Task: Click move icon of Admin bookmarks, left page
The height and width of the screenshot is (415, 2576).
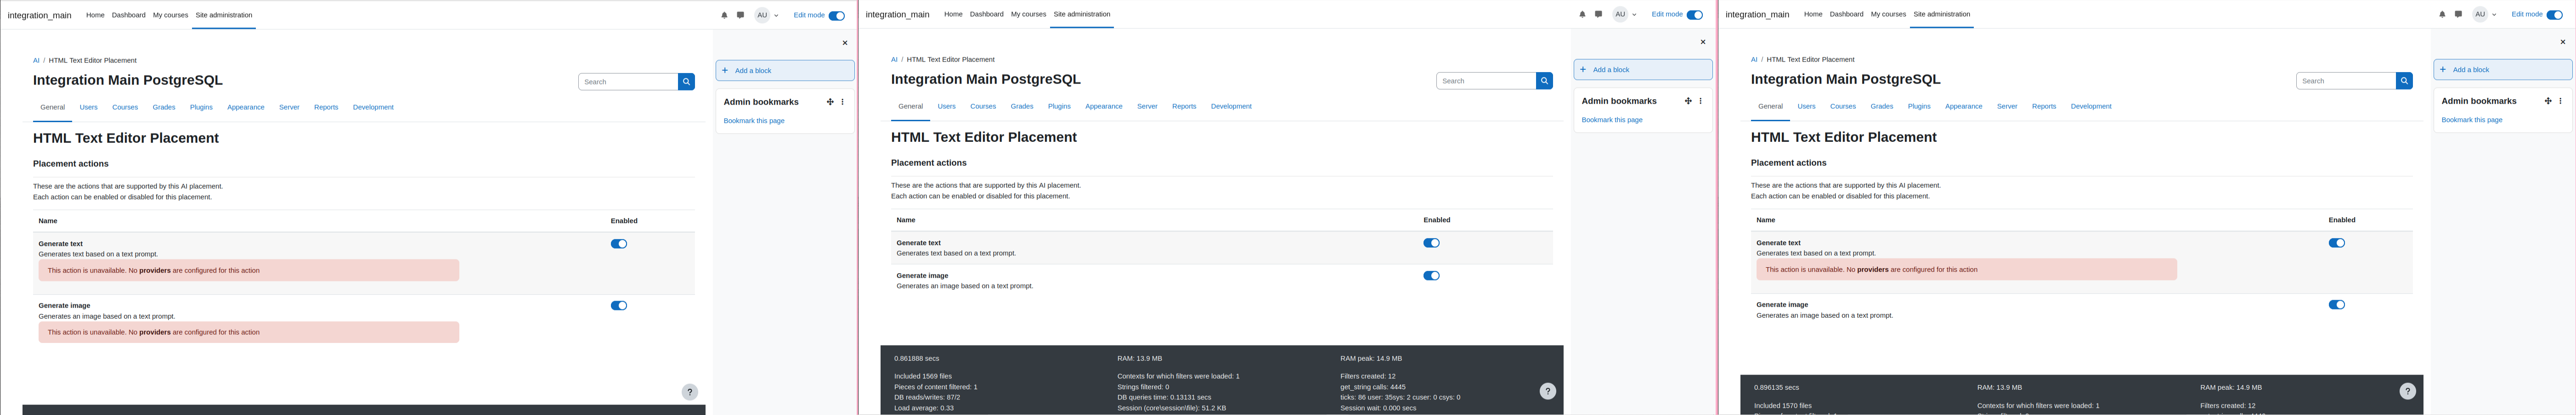Action: point(830,102)
